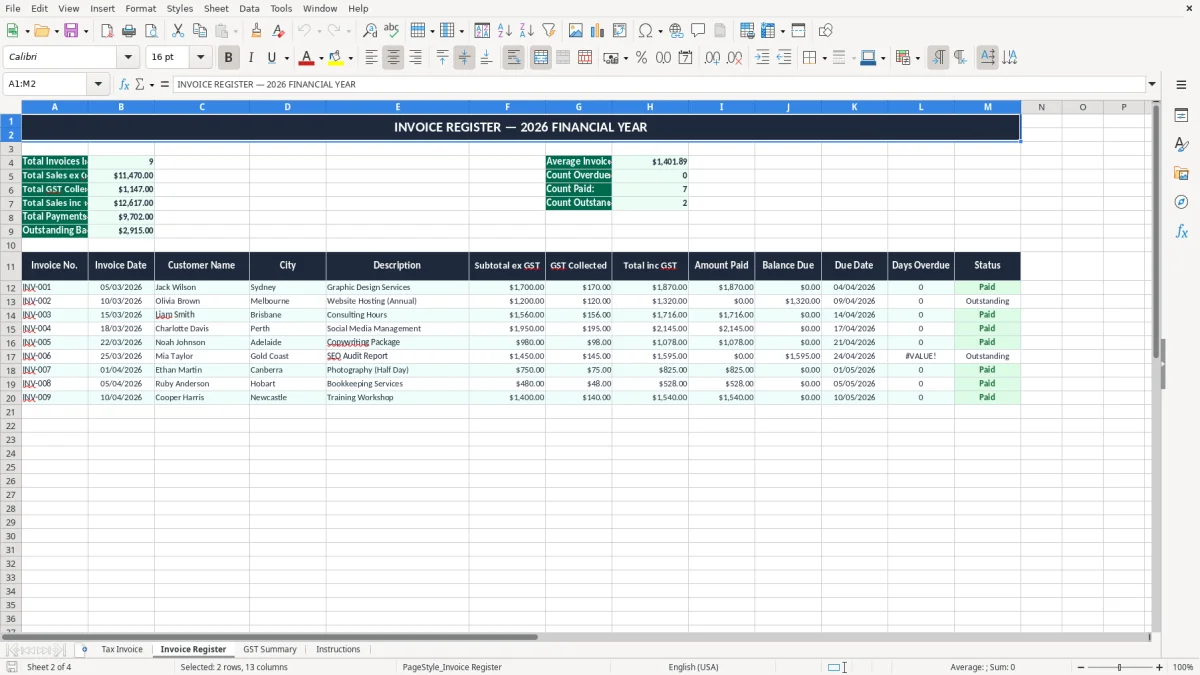The width and height of the screenshot is (1200, 675).
Task: Switch to the Tax Invoice tab
Action: tap(122, 649)
